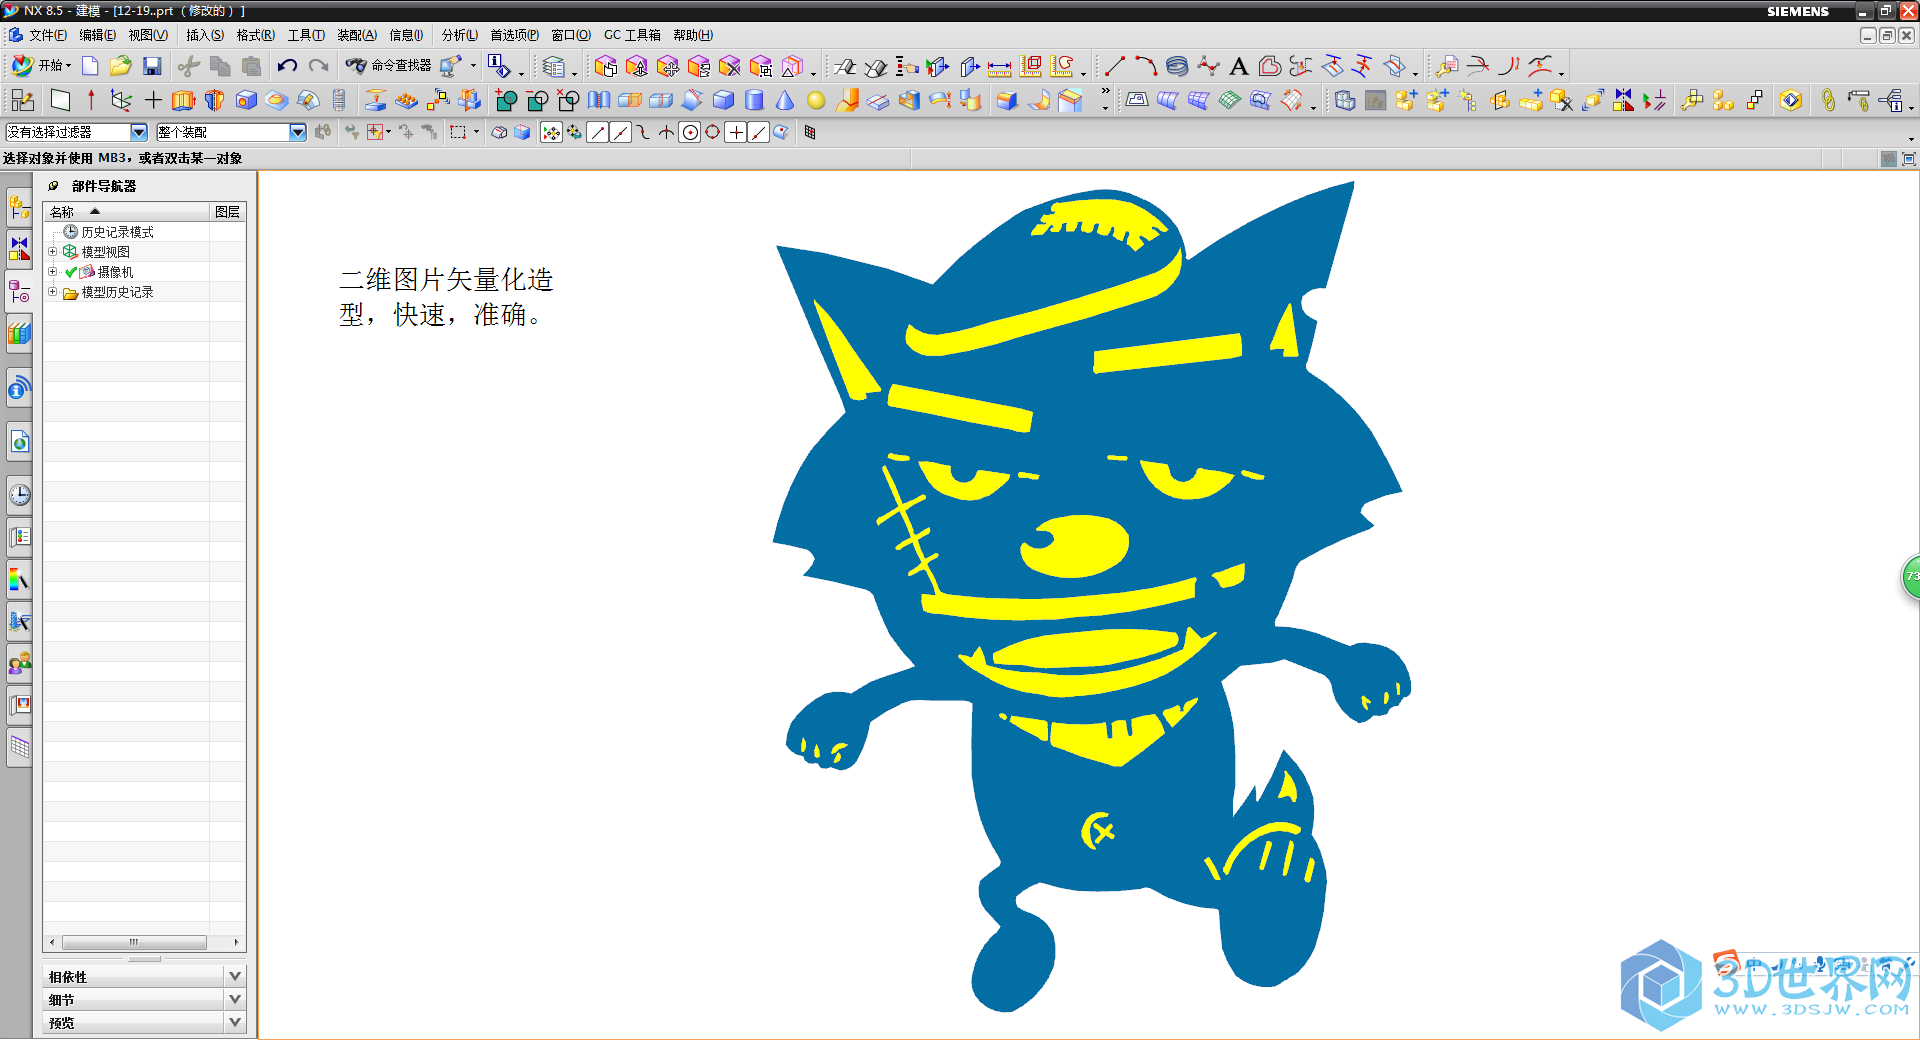Toggle the Existing Point snap option
The image size is (1920, 1040).
point(736,132)
